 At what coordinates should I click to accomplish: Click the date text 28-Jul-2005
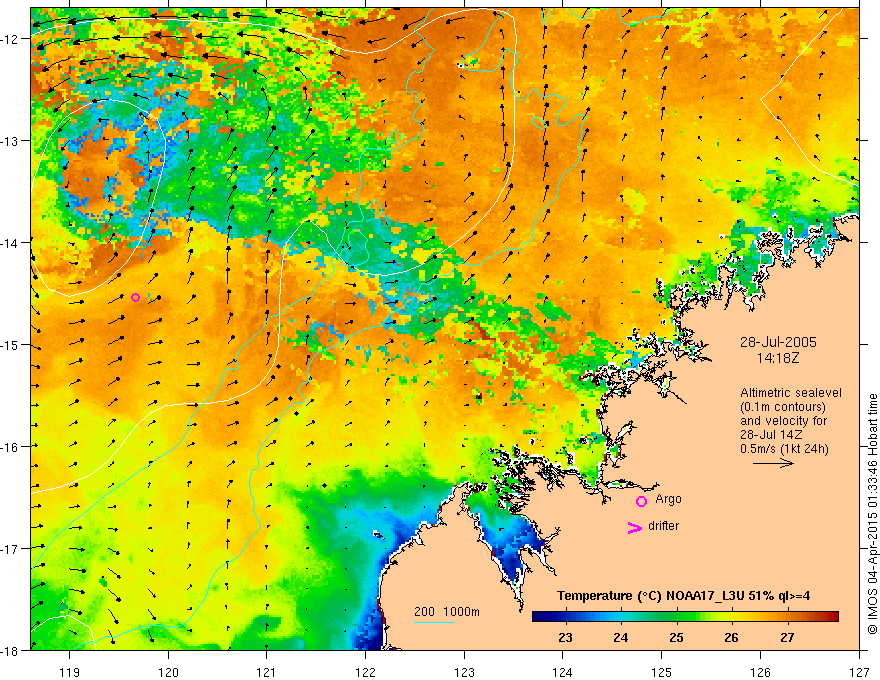click(778, 342)
